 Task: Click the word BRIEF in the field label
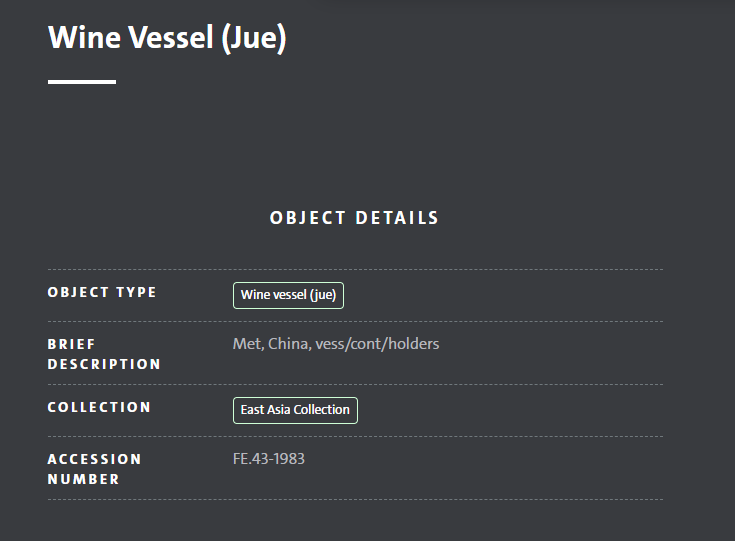[x=71, y=344]
